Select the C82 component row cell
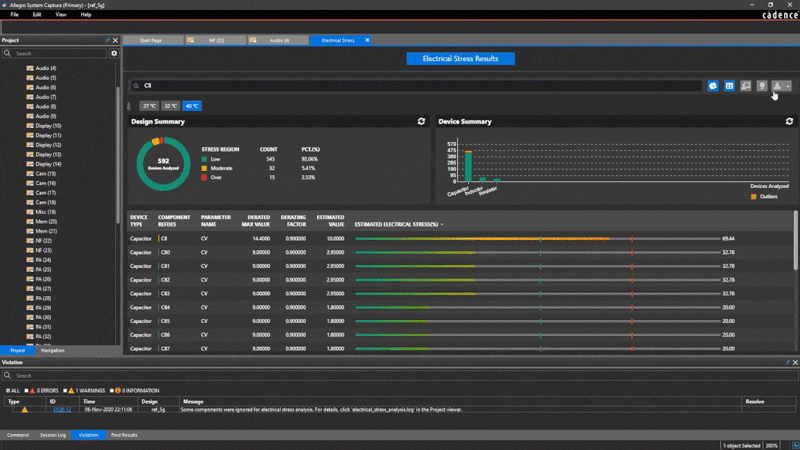Viewport: 800px width, 450px height. click(x=165, y=280)
